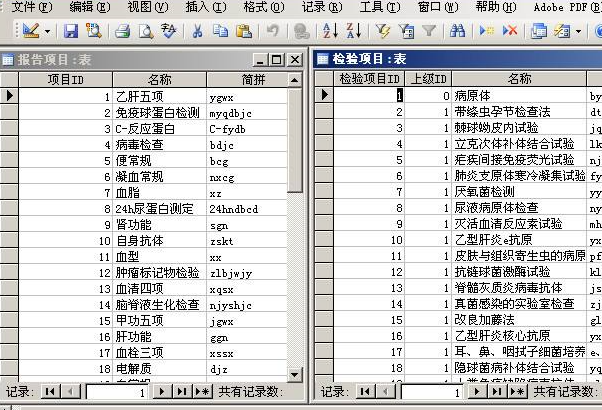
Task: Click the 名称 column header in 报告项目 table
Action: tap(159, 80)
